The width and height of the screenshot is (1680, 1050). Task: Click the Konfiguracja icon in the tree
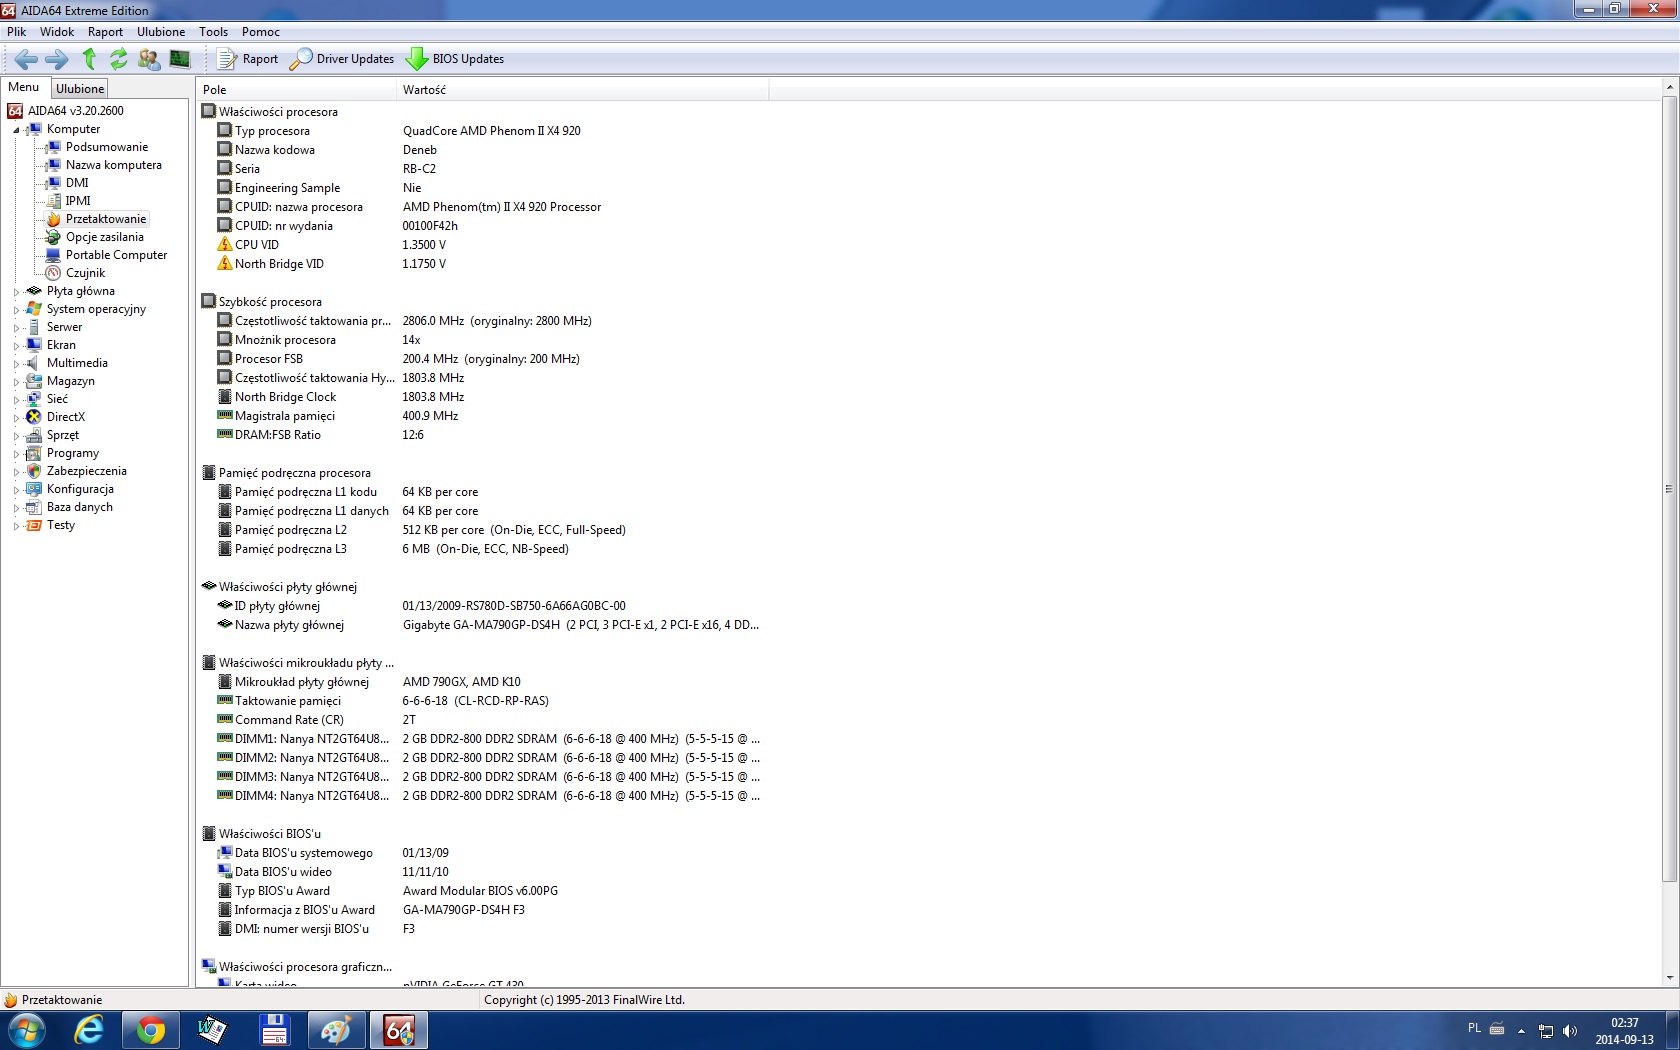34,489
